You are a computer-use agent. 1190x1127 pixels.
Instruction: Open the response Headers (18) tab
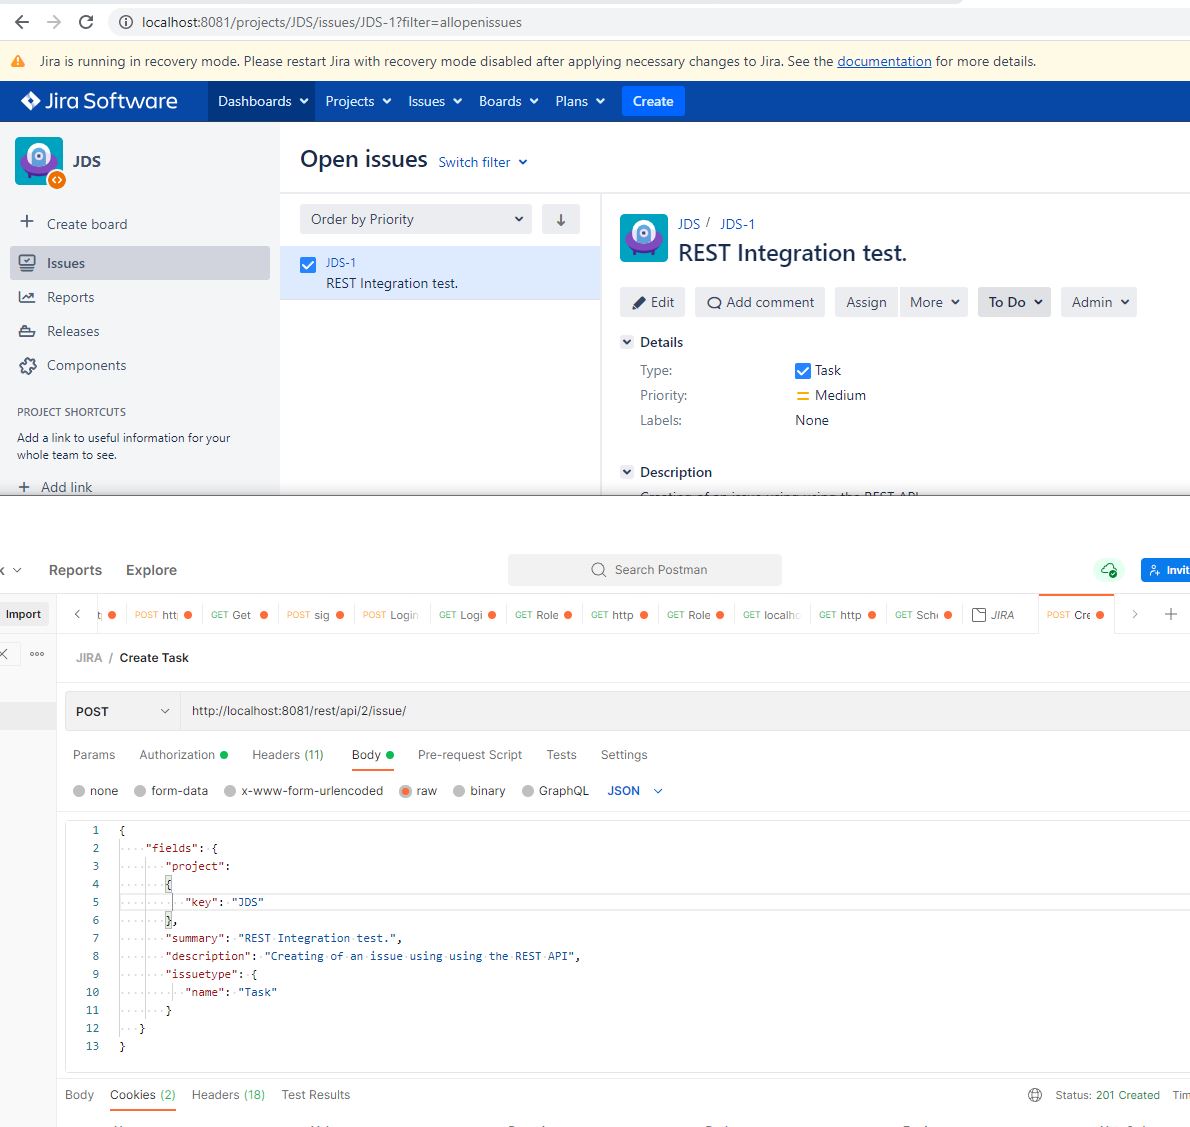[228, 1094]
